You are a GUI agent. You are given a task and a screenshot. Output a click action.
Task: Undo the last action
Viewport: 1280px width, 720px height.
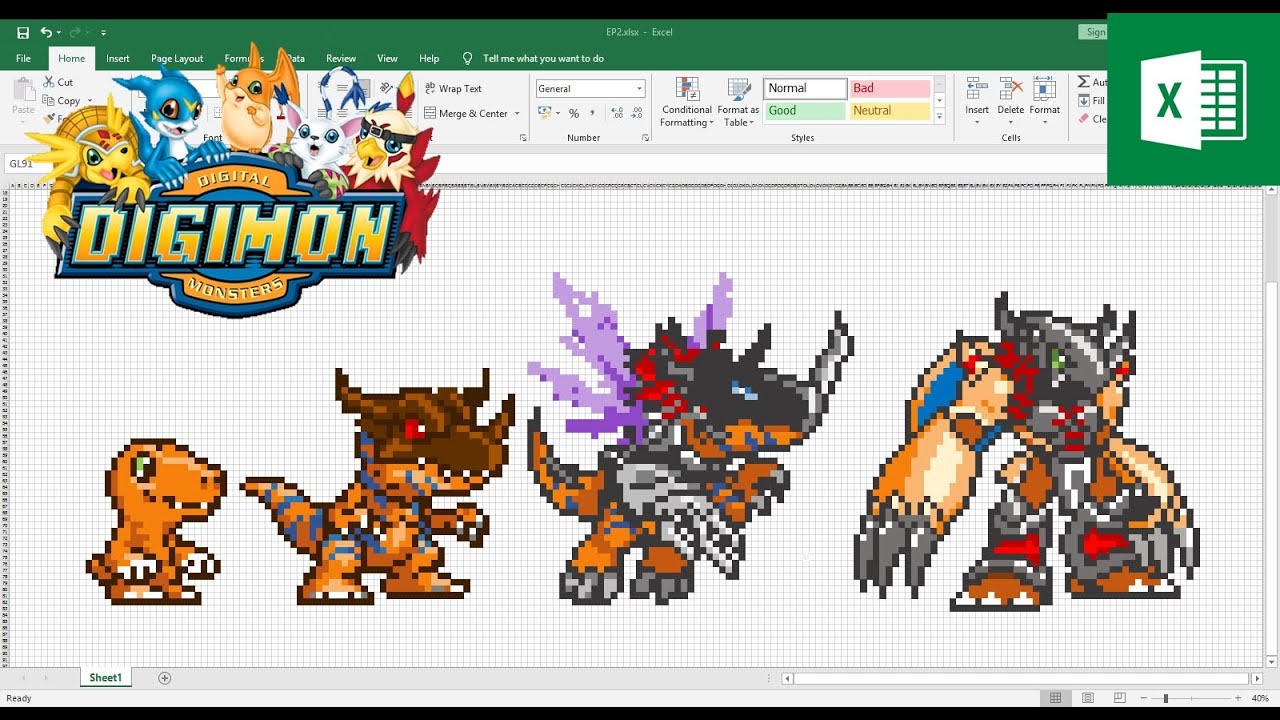coord(45,32)
